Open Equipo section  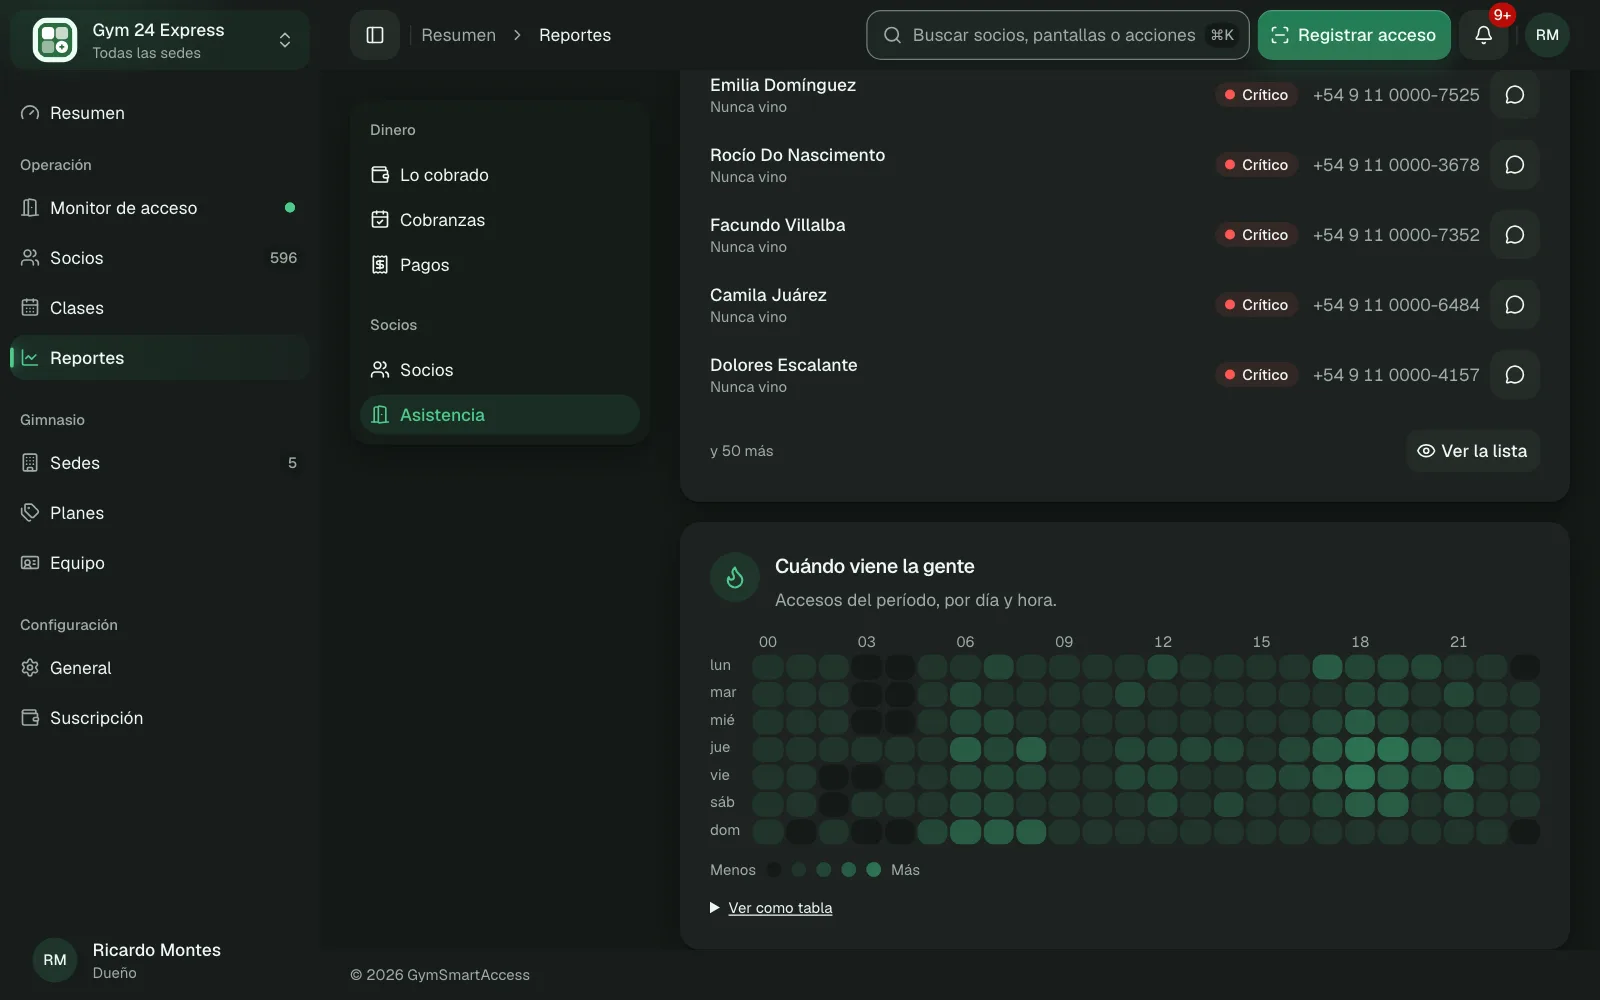click(160, 563)
